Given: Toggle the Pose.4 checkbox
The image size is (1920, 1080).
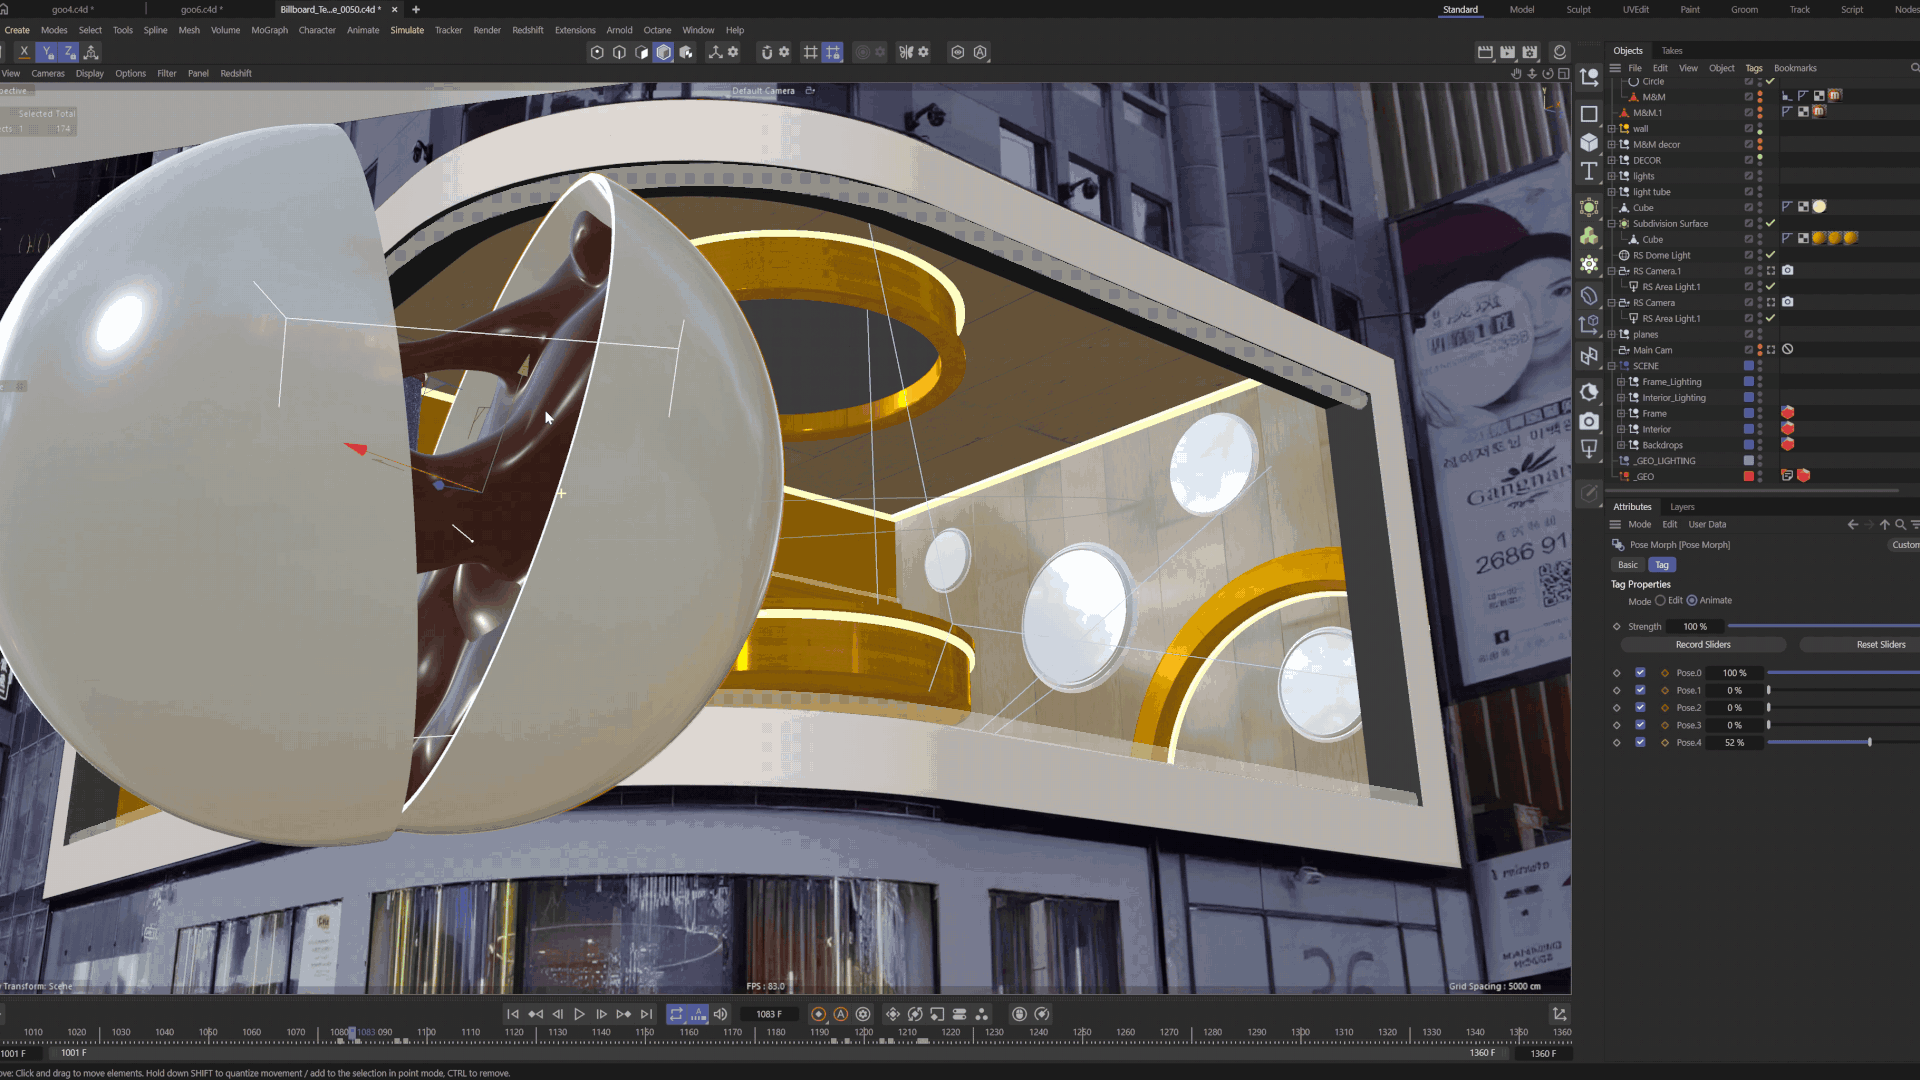Looking at the screenshot, I should 1640,742.
